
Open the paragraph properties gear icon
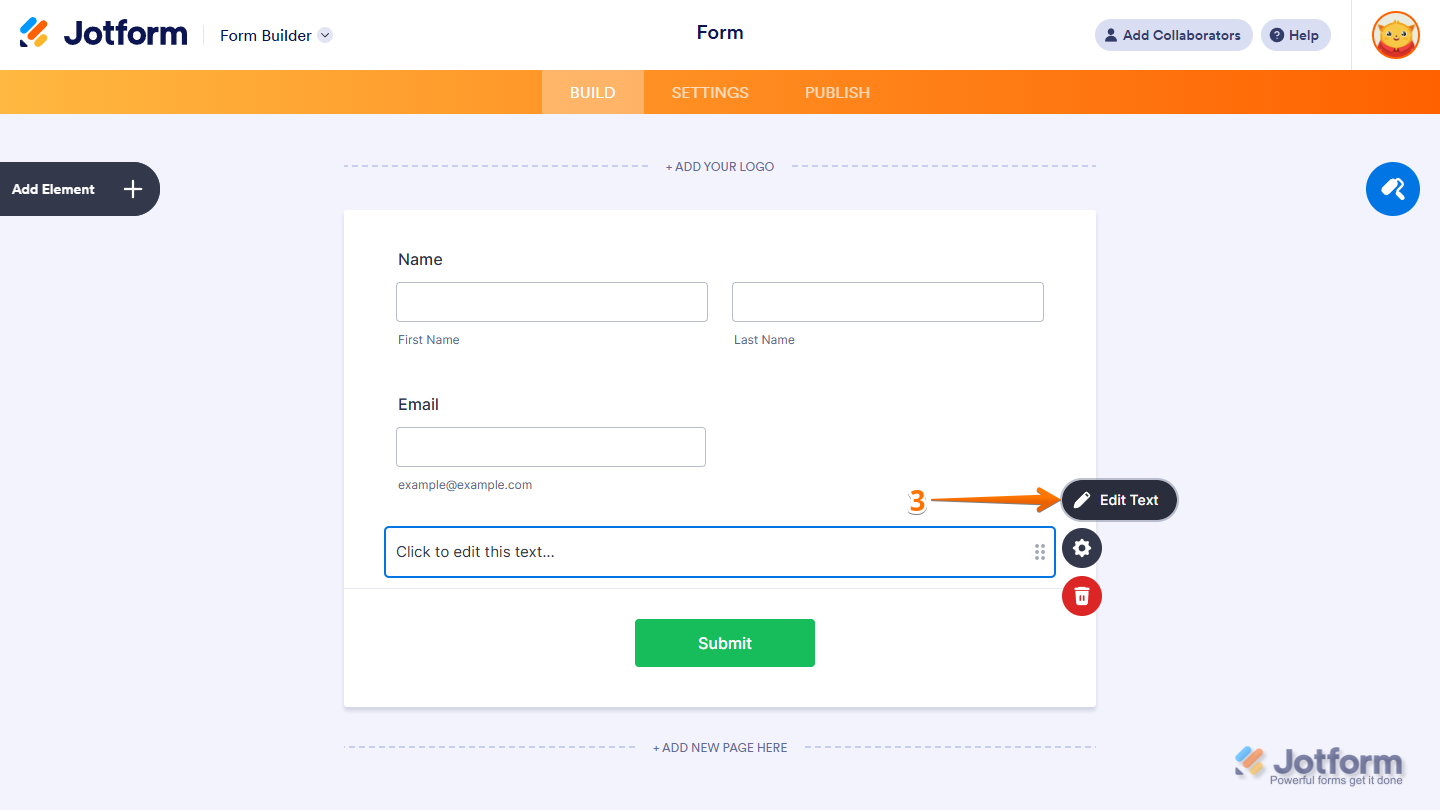[1082, 548]
